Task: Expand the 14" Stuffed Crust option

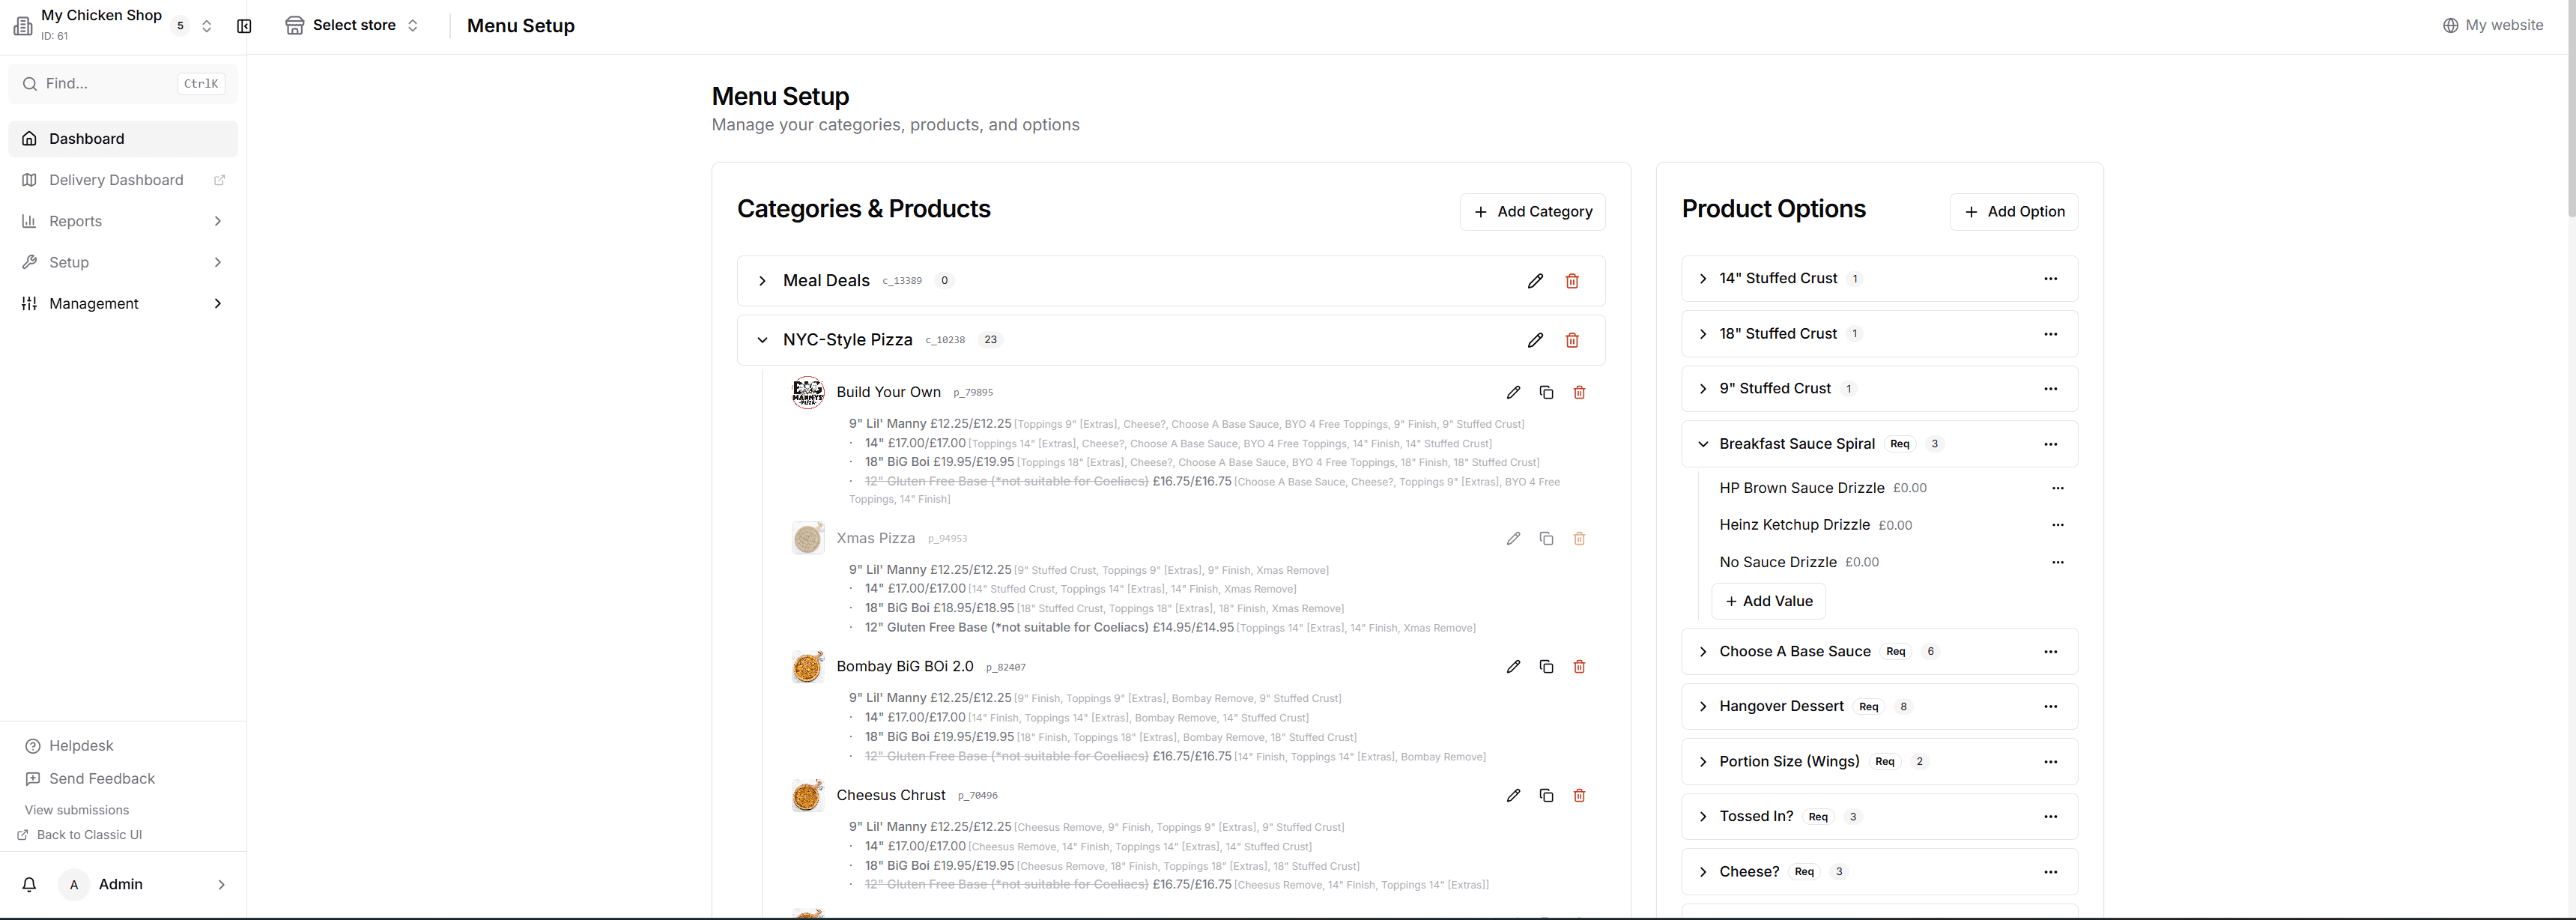Action: tap(1703, 279)
